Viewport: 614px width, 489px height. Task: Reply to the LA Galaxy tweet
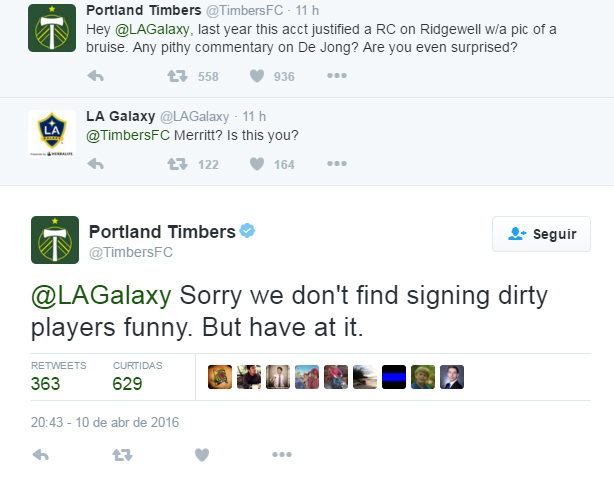click(96, 164)
